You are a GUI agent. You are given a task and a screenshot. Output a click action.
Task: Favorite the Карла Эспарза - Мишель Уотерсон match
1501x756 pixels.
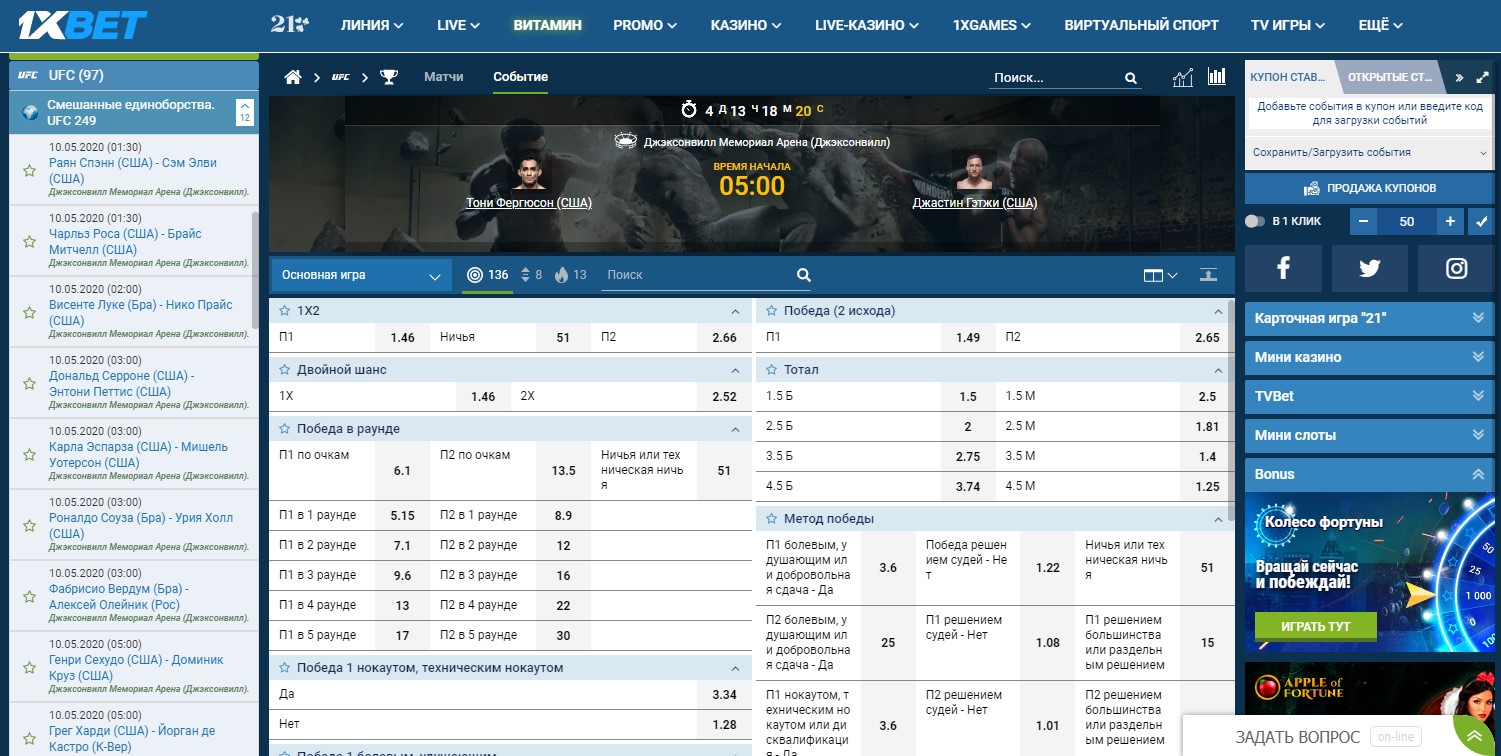[29, 455]
